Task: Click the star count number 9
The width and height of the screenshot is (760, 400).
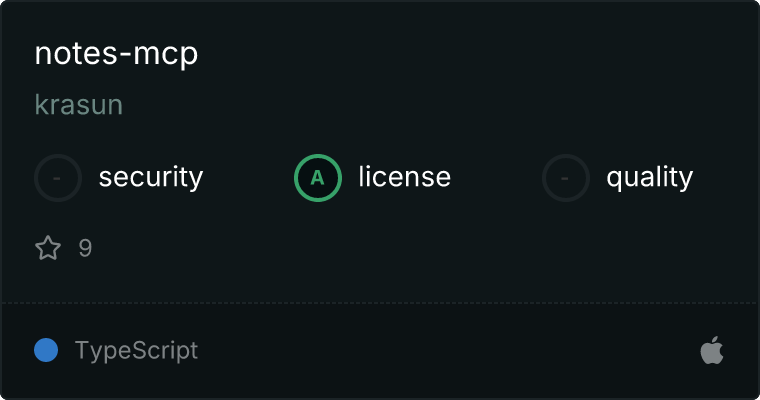Action: click(x=85, y=248)
